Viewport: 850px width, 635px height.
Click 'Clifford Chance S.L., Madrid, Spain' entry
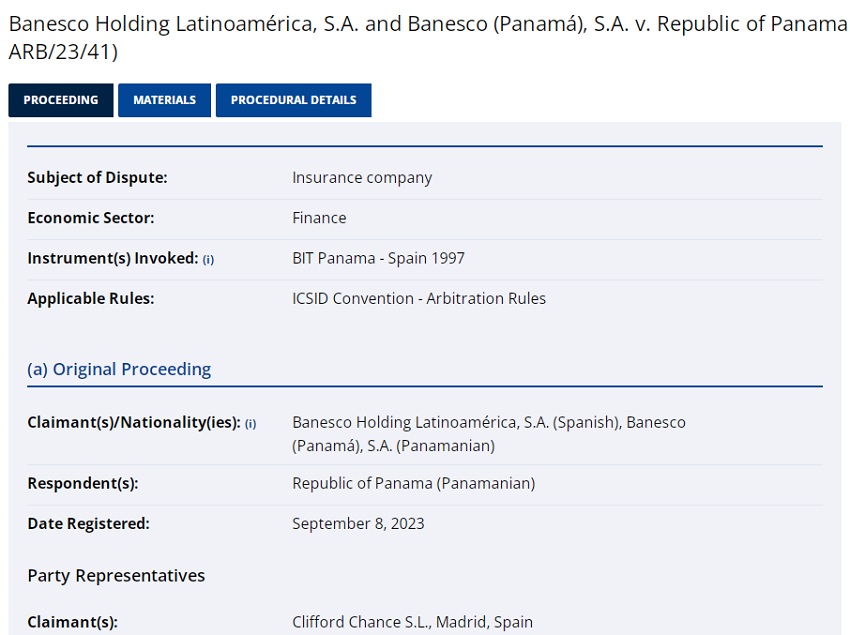[x=413, y=622]
